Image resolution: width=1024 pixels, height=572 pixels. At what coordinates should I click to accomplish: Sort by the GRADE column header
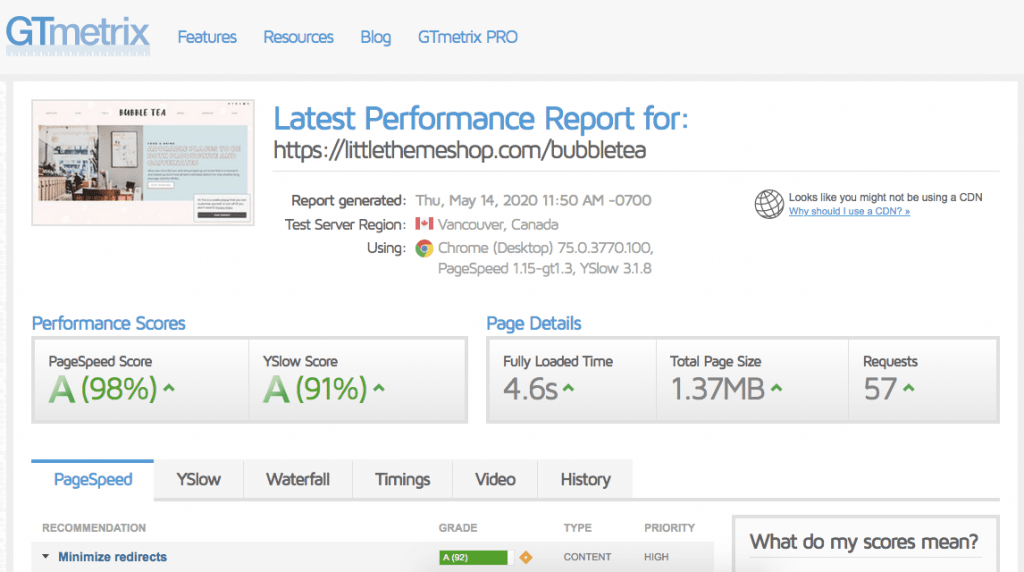click(x=458, y=528)
